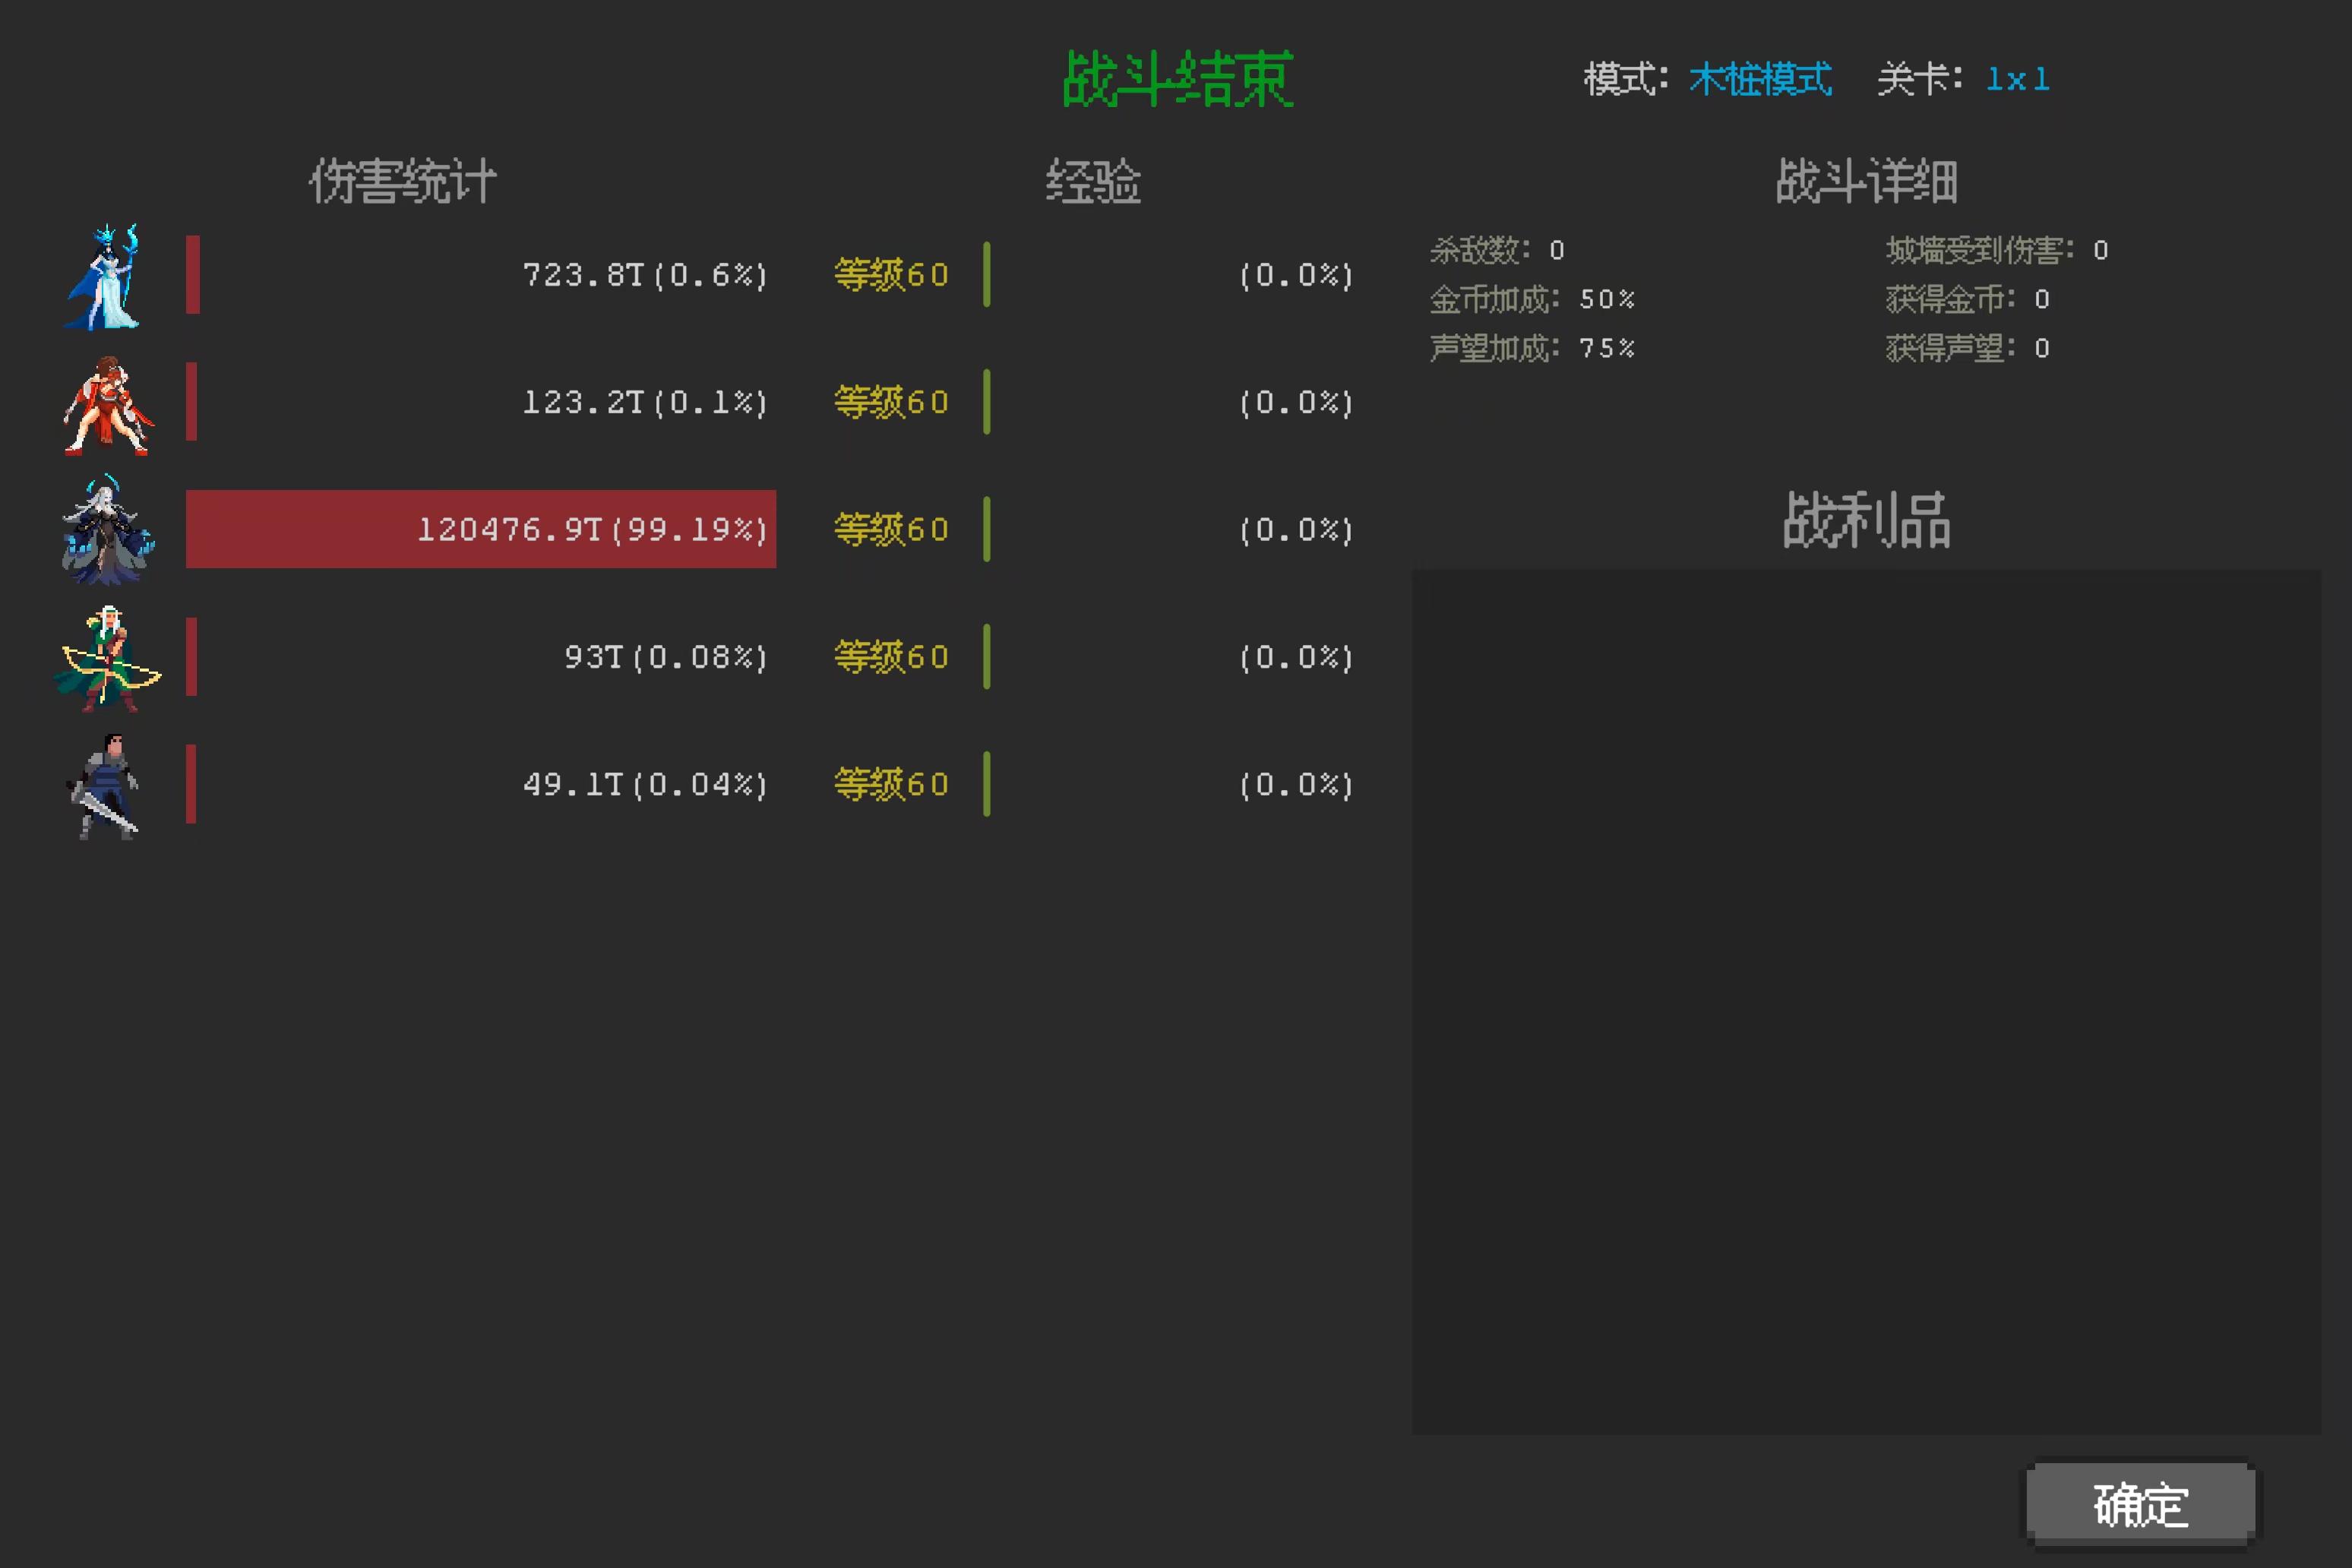The image size is (2352, 1568).
Task: Click the 声望加成 75% reputation bonus stat
Action: 1532,348
